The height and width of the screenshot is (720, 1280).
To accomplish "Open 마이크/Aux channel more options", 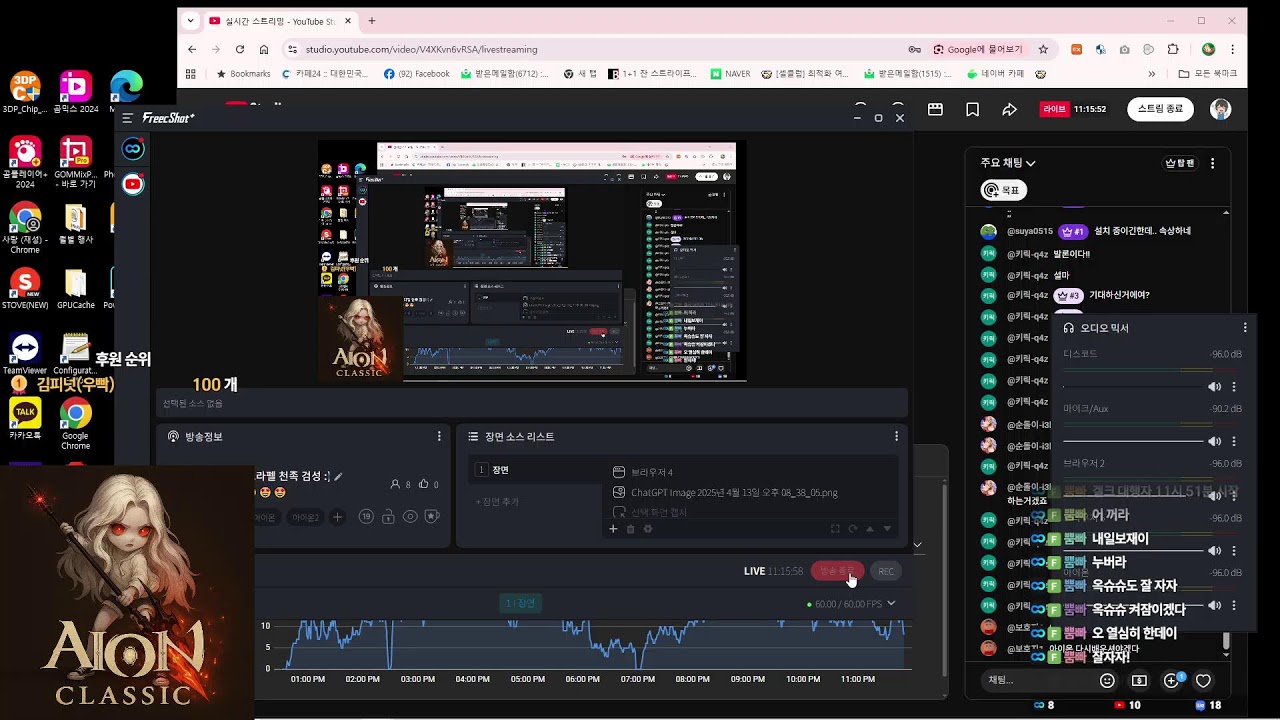I will click(1234, 441).
